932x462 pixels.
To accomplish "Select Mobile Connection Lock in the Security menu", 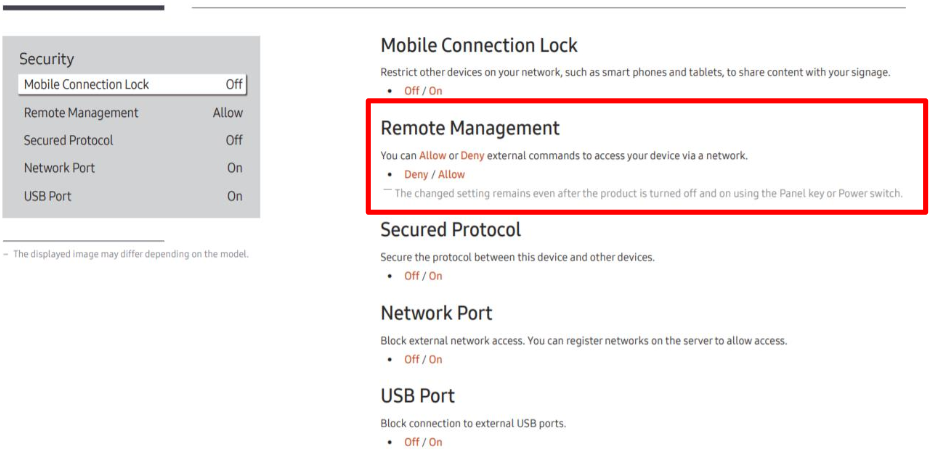I will coord(87,85).
